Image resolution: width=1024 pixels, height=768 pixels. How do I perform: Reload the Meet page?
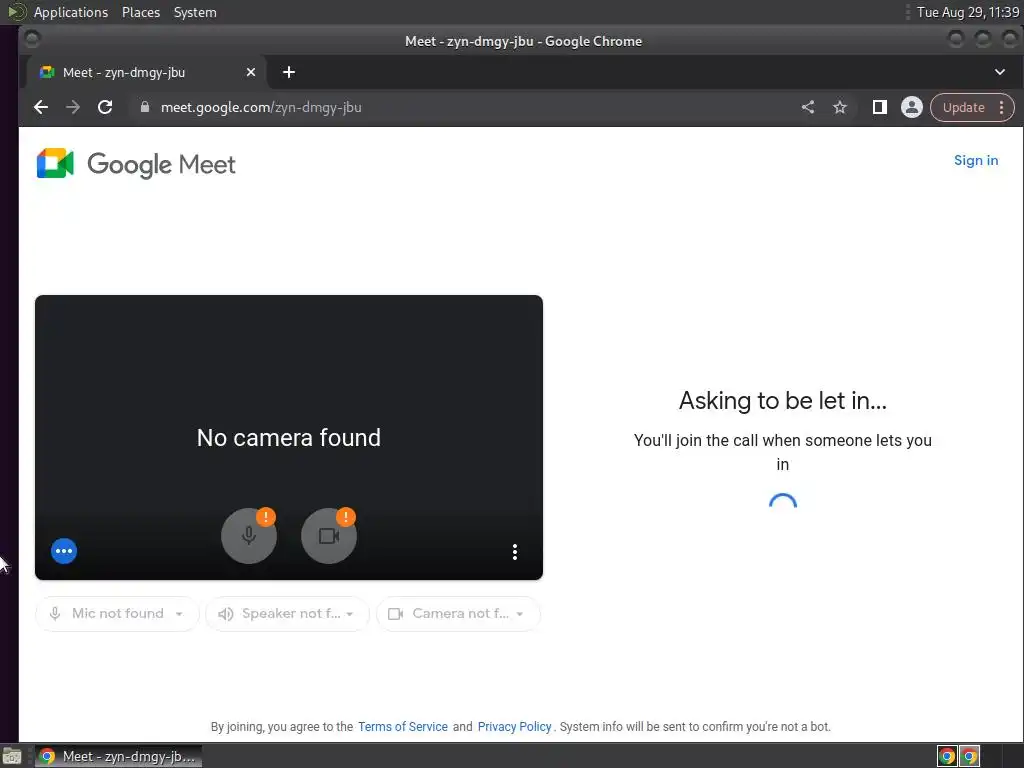[x=105, y=107]
